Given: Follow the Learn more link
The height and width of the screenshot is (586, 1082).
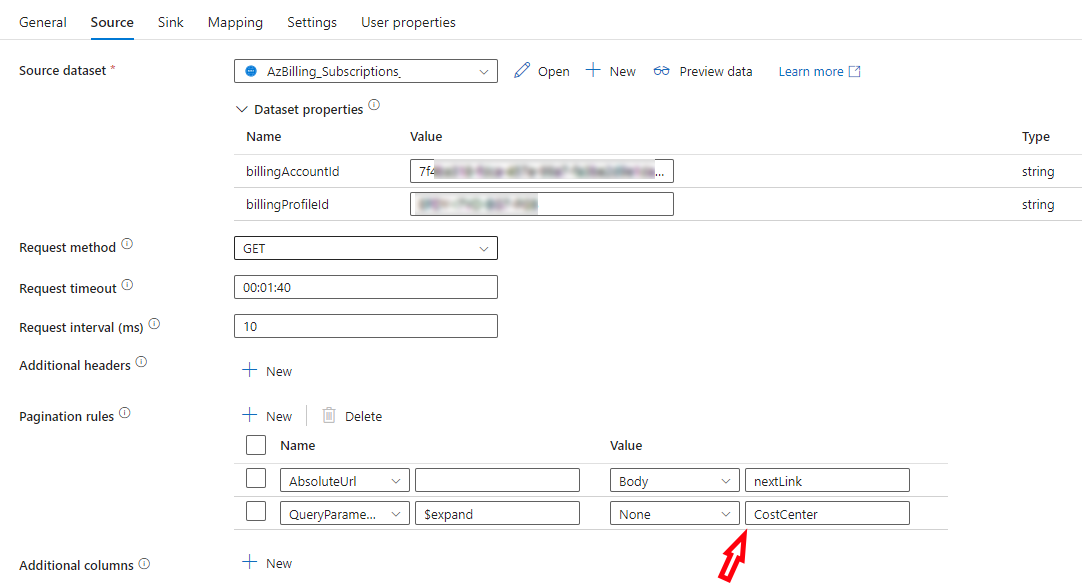Looking at the screenshot, I should [809, 71].
